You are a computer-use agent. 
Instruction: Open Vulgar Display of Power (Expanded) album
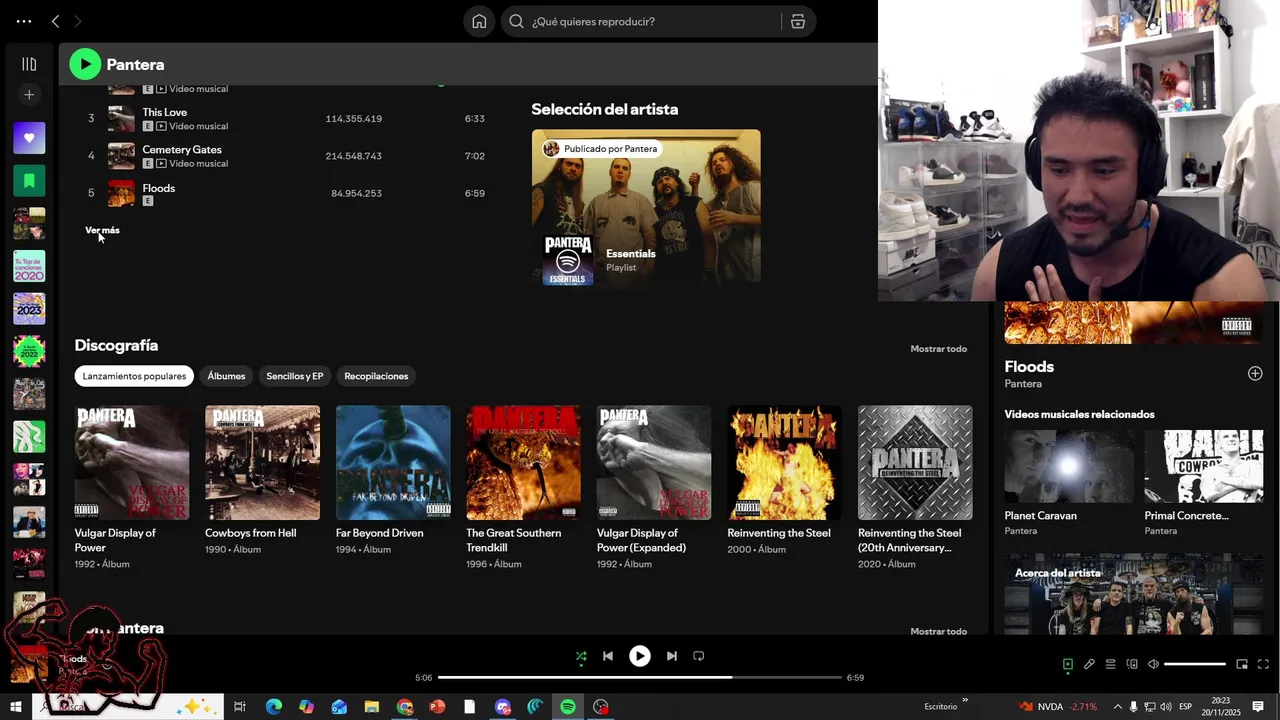[654, 488]
